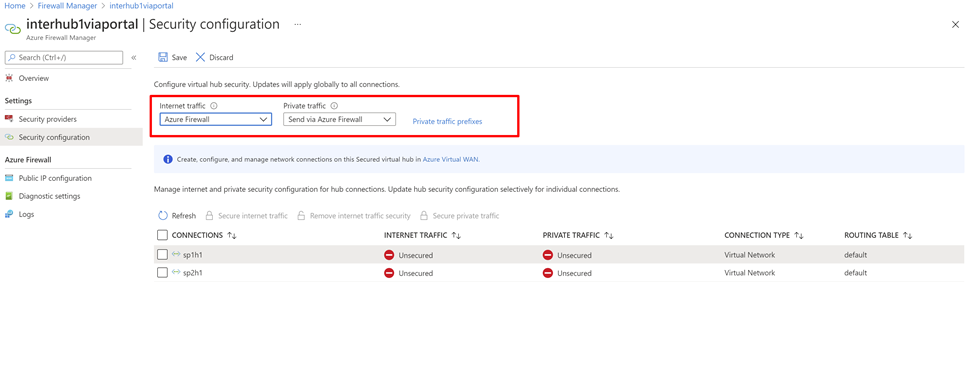
Task: Open Overview via its sidebar icon
Action: tap(9, 78)
